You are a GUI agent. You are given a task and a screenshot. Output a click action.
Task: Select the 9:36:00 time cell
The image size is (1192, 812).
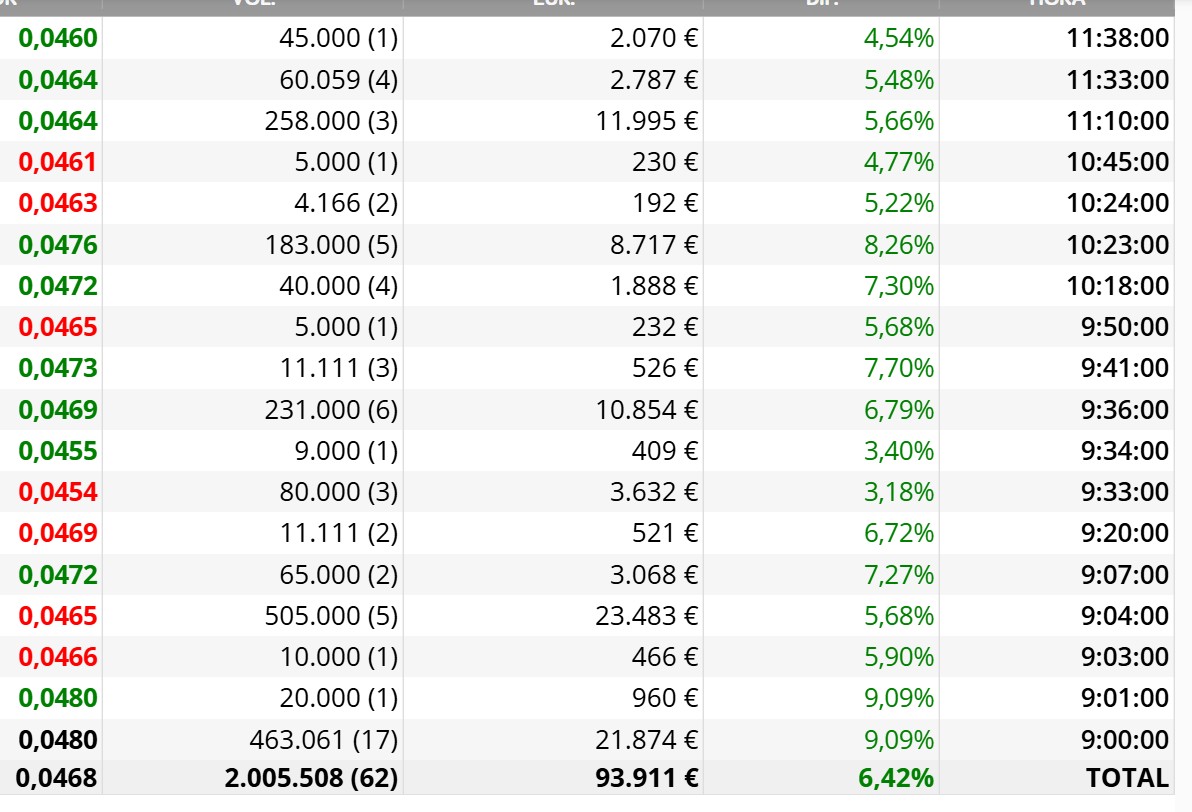click(1125, 410)
